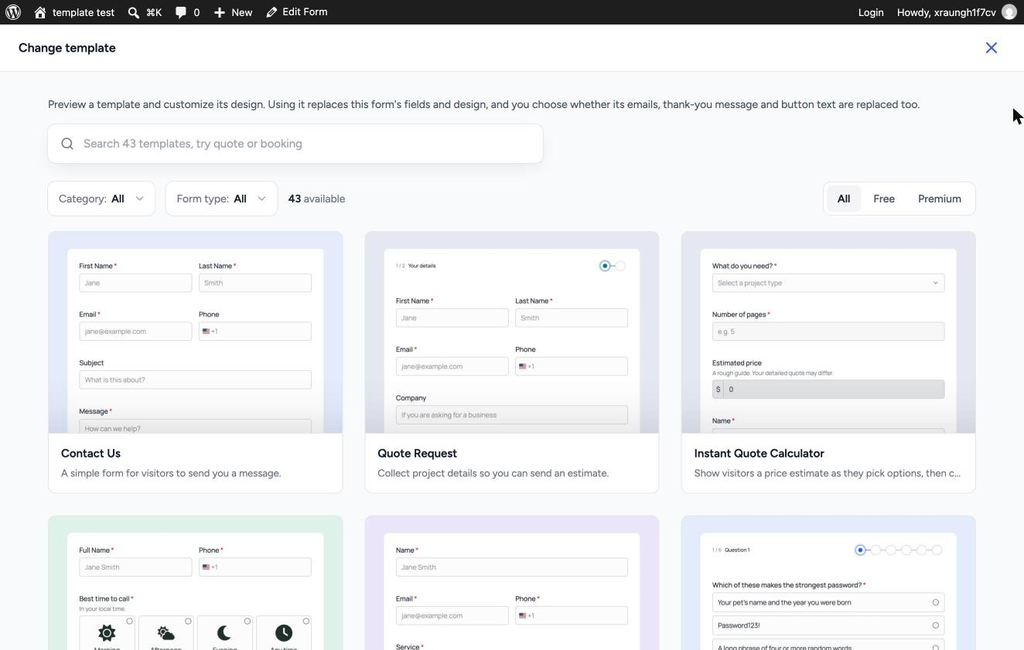The width and height of the screenshot is (1024, 650).
Task: Open the Instant Quote Calculator template preview
Action: pyautogui.click(x=828, y=332)
